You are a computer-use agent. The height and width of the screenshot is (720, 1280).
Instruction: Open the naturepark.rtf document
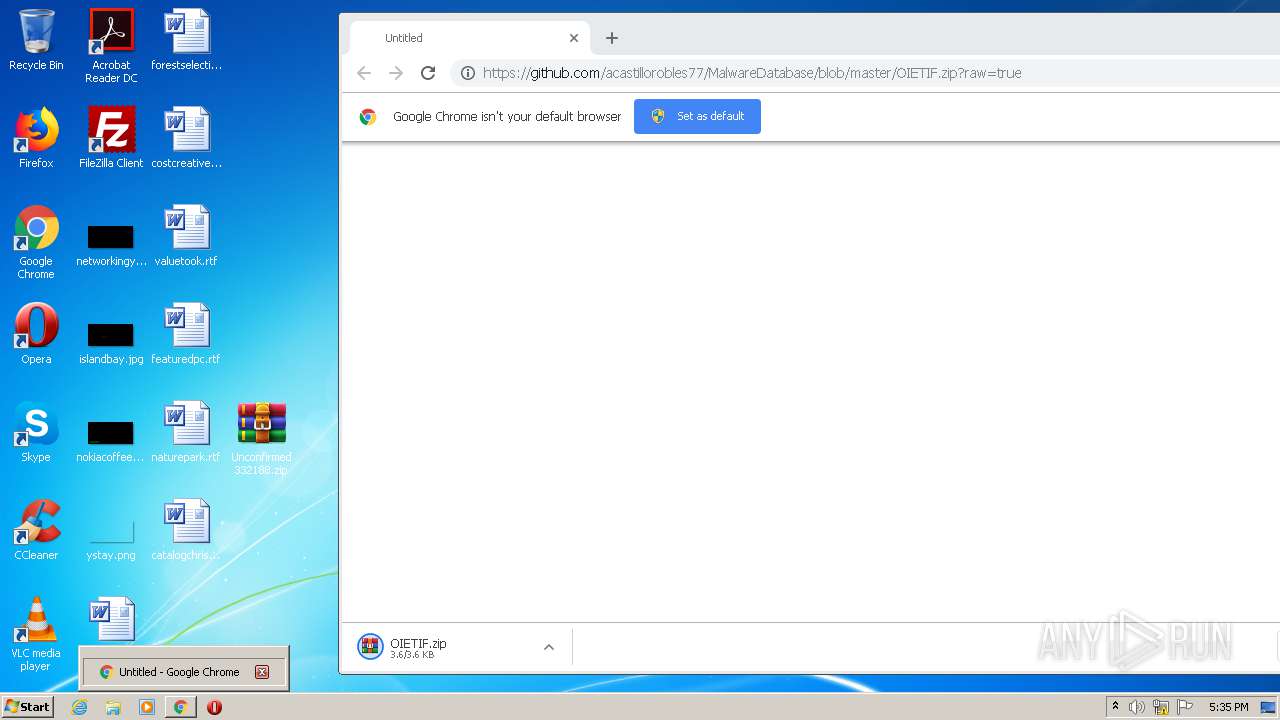point(186,432)
